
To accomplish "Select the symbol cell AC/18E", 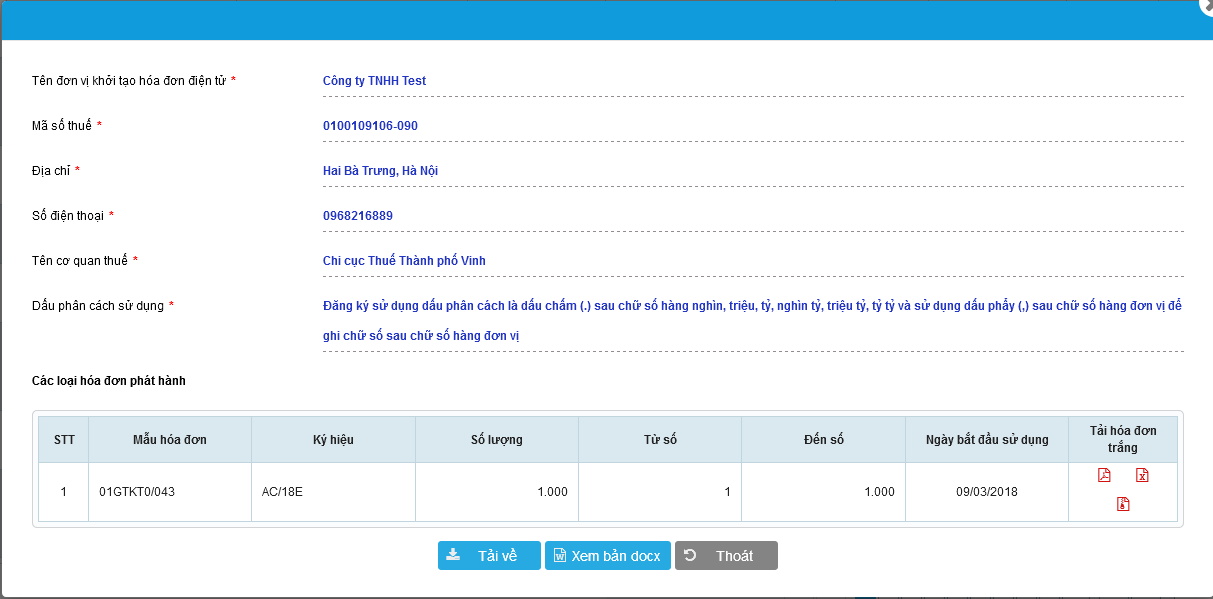I will pyautogui.click(x=282, y=492).
